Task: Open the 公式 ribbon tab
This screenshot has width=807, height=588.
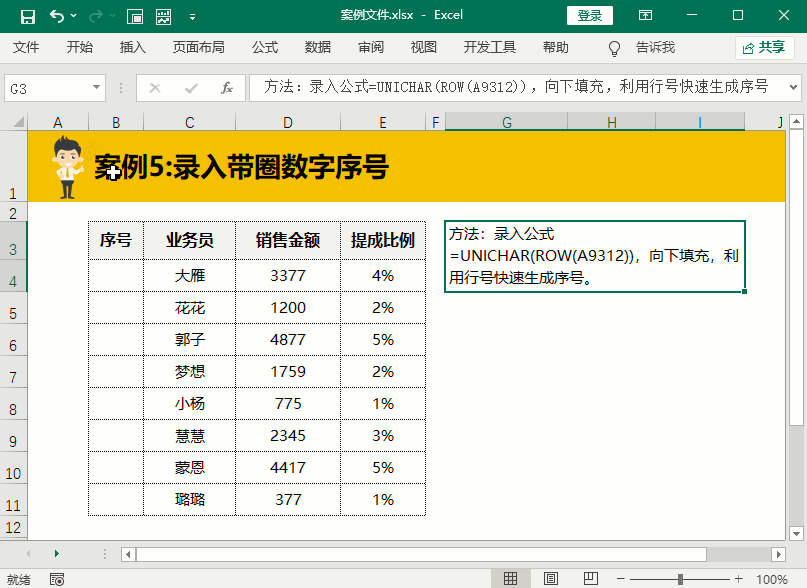Action: pos(265,47)
